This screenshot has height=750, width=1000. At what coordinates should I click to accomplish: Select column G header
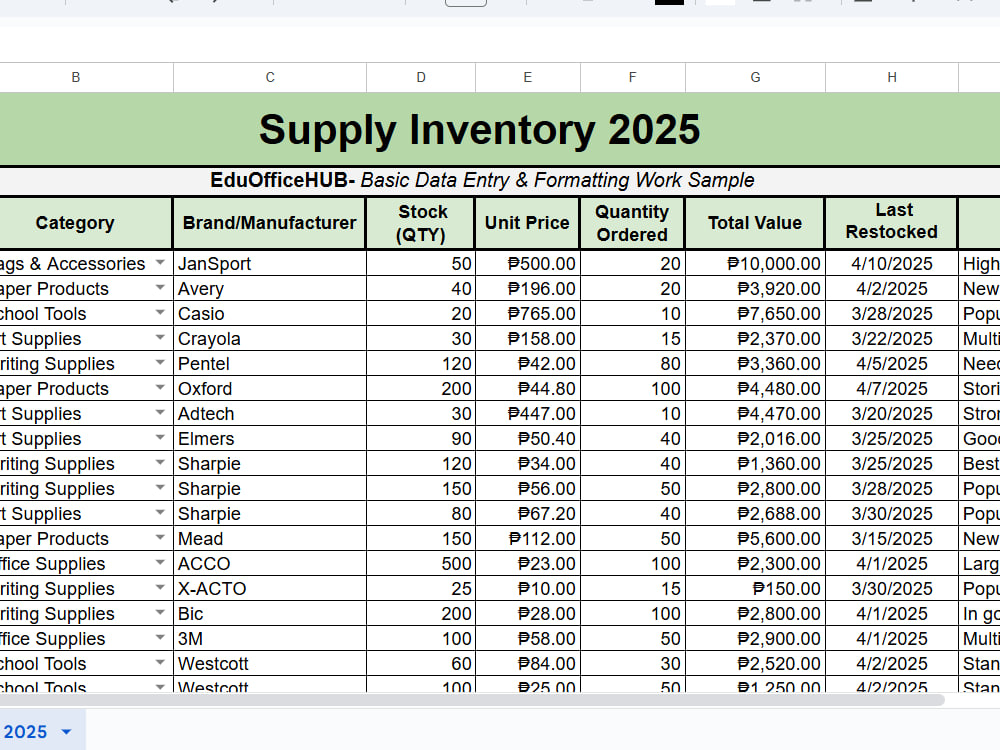pos(755,77)
